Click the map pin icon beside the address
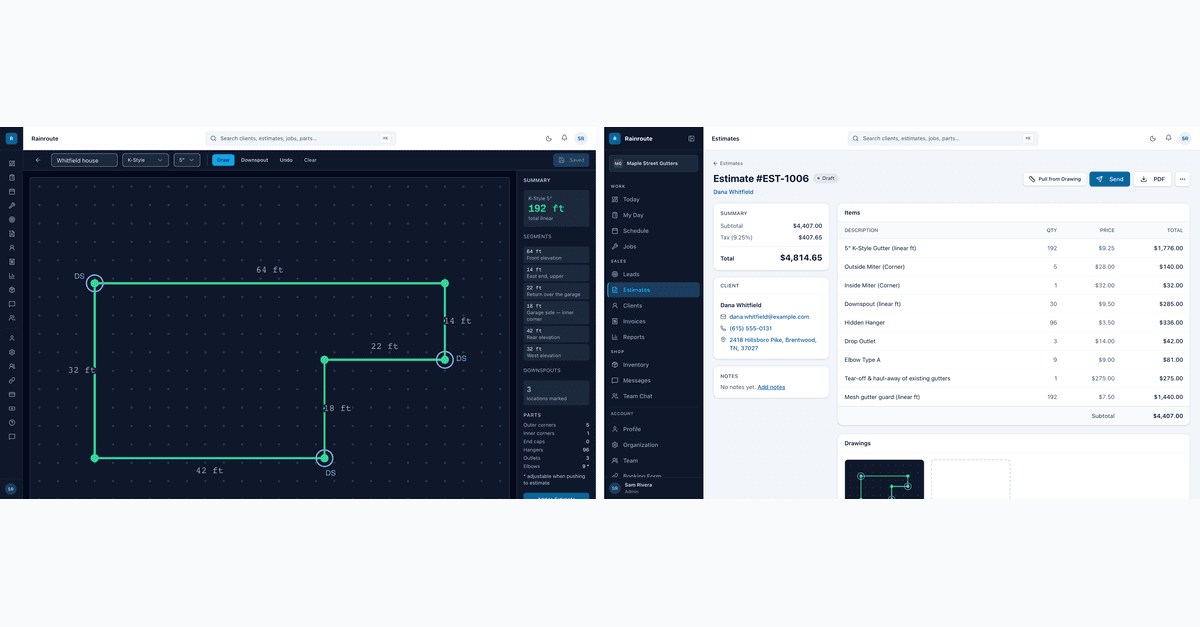Viewport: 1200px width, 627px height. tap(723, 340)
